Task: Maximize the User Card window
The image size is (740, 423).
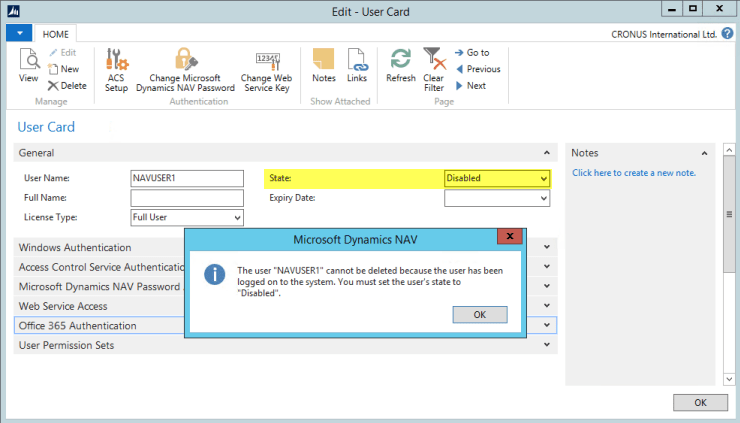Action: pos(692,8)
